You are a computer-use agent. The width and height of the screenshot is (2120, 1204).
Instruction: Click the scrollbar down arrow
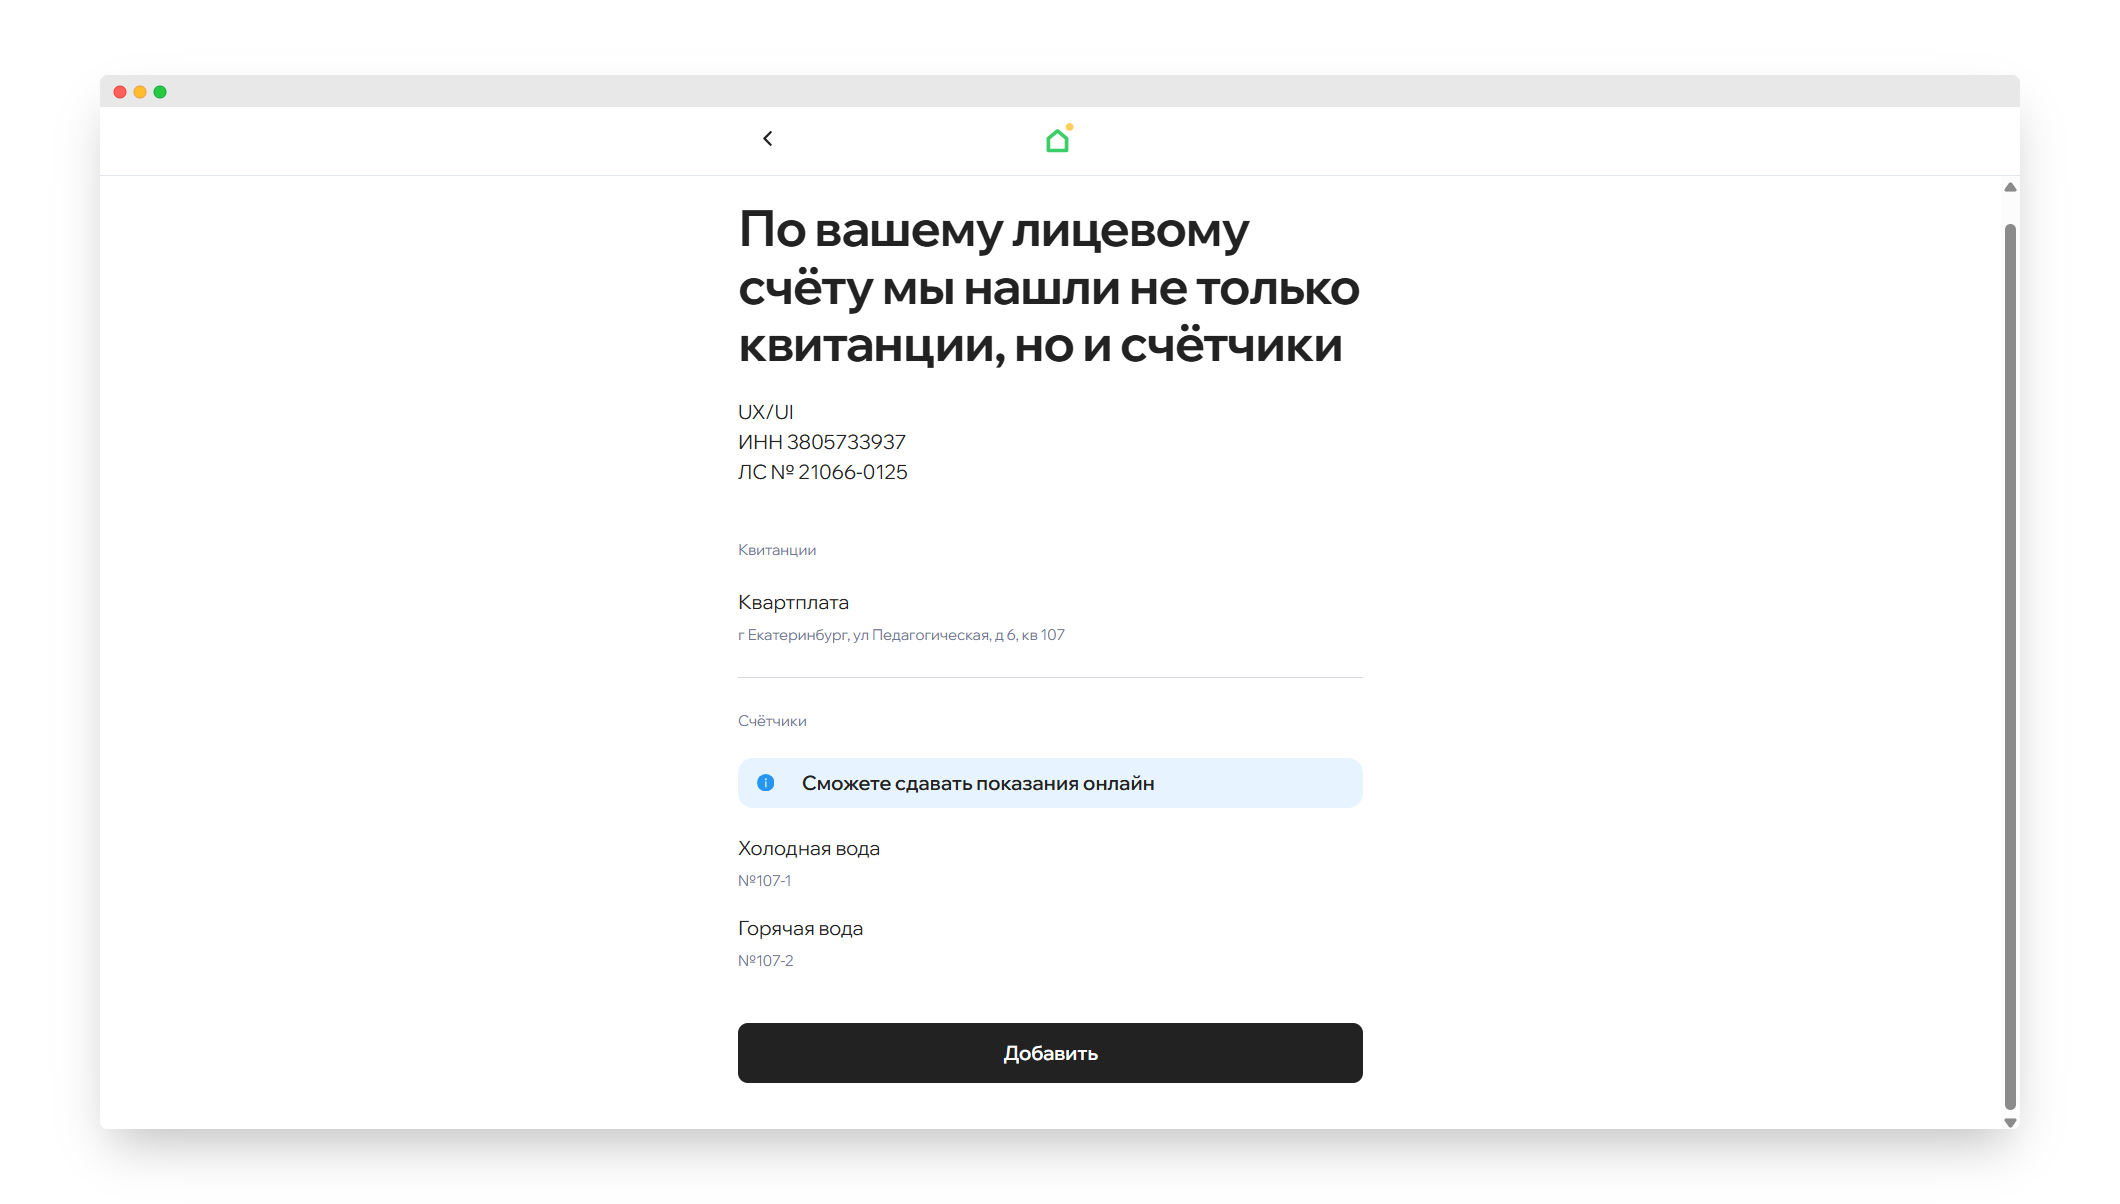pyautogui.click(x=2010, y=1123)
